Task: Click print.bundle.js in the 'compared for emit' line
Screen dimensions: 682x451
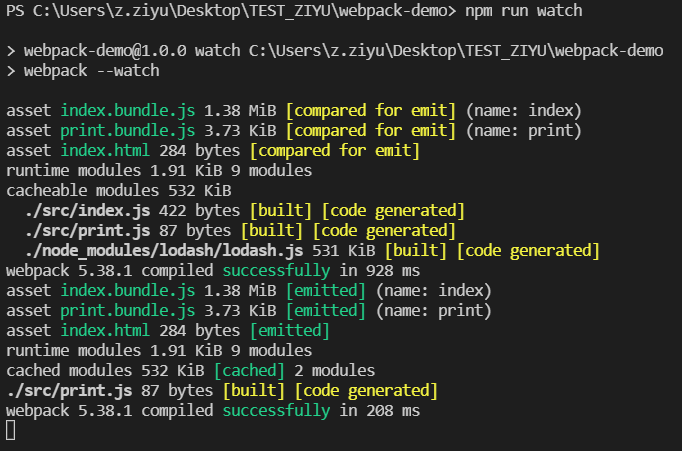Action: coord(127,130)
